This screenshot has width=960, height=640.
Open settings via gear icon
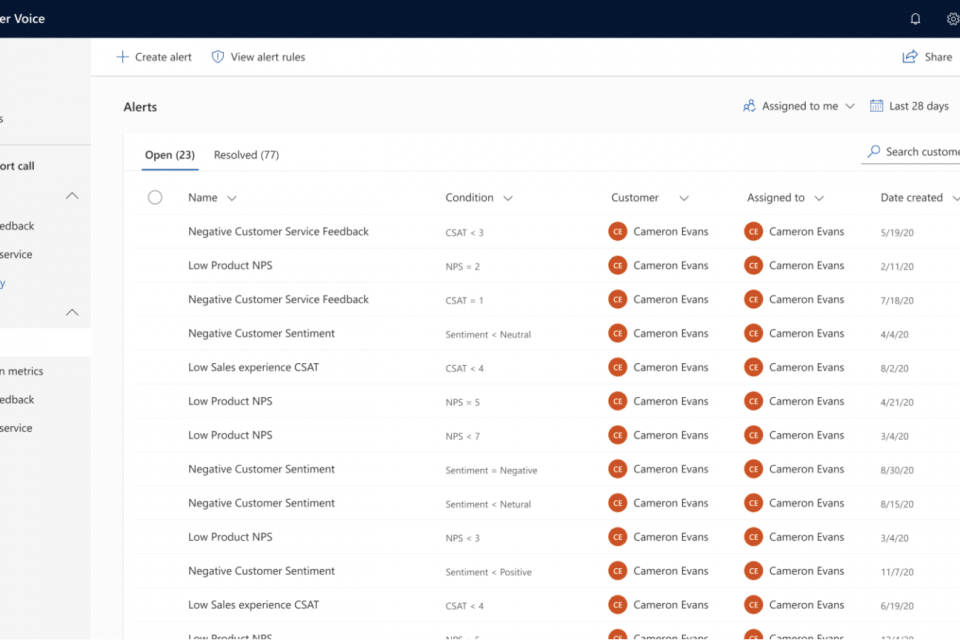[x=952, y=19]
